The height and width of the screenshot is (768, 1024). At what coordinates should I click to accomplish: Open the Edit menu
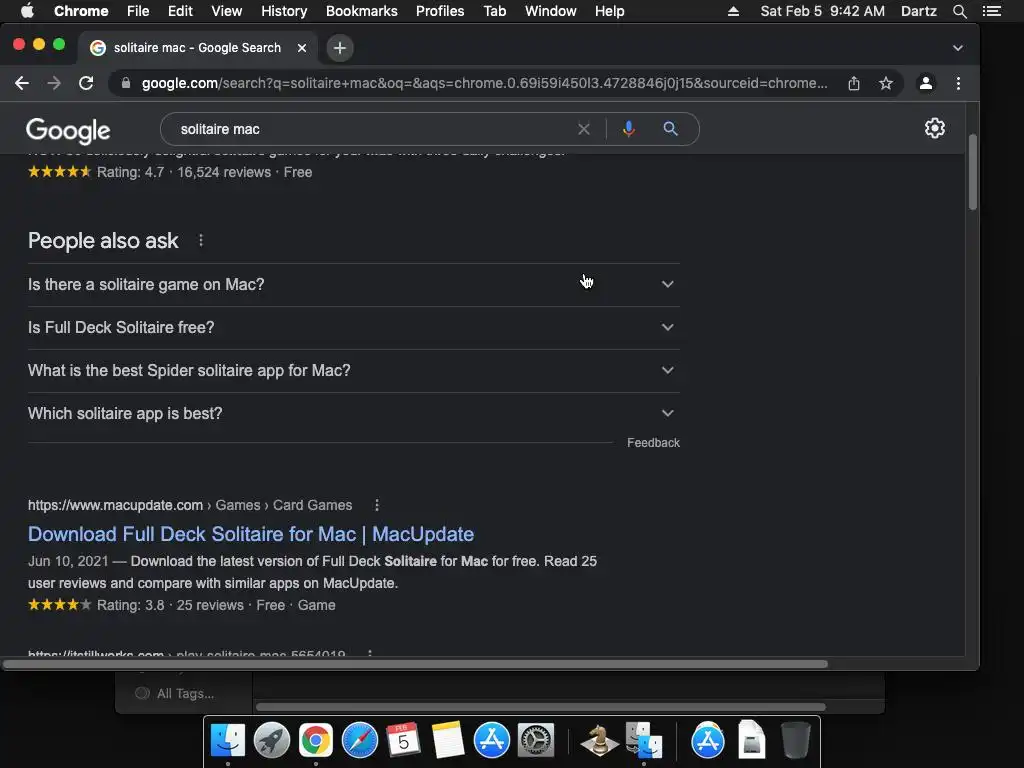pyautogui.click(x=180, y=11)
